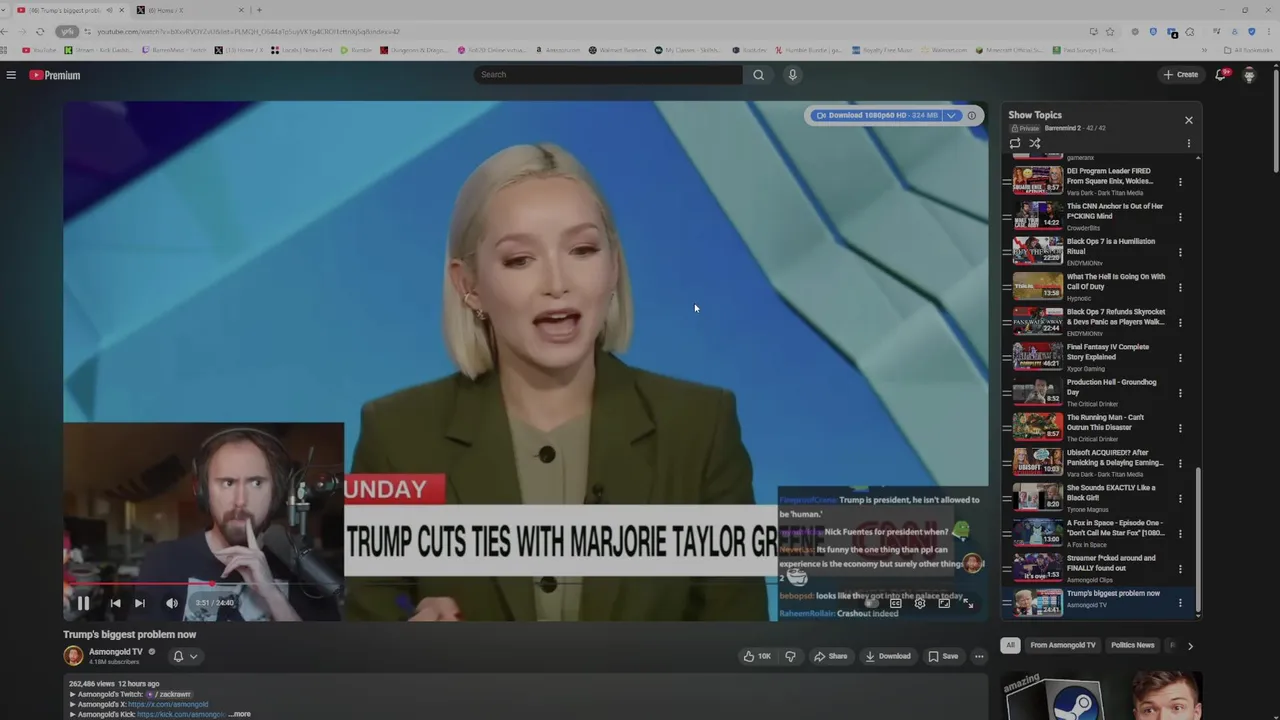1280x720 pixels.
Task: Click Download 1080p60 HD button over video
Action: [877, 116]
